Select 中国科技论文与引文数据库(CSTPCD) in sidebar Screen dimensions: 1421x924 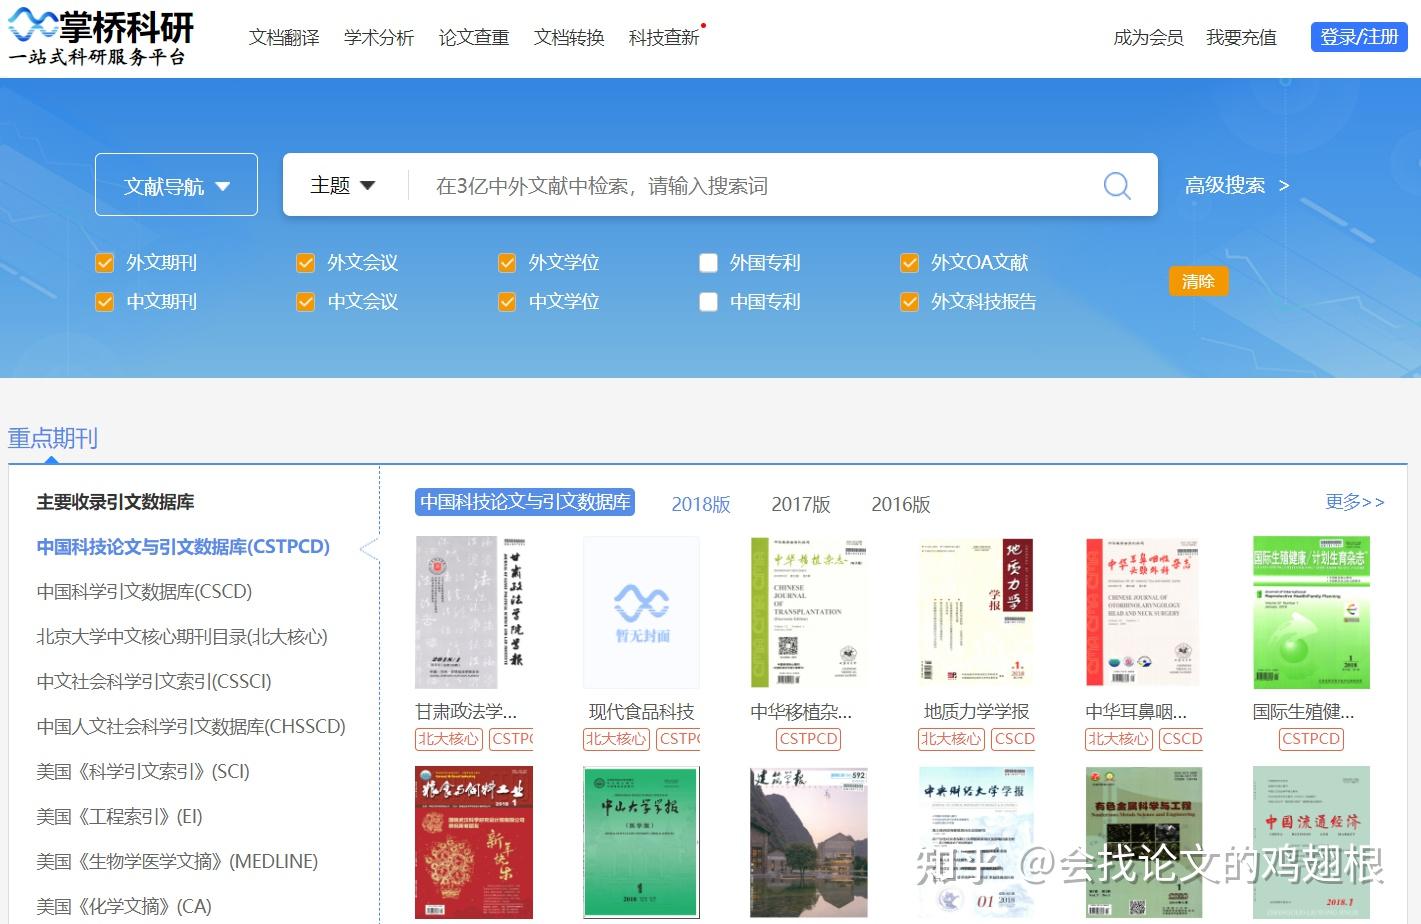(x=183, y=547)
